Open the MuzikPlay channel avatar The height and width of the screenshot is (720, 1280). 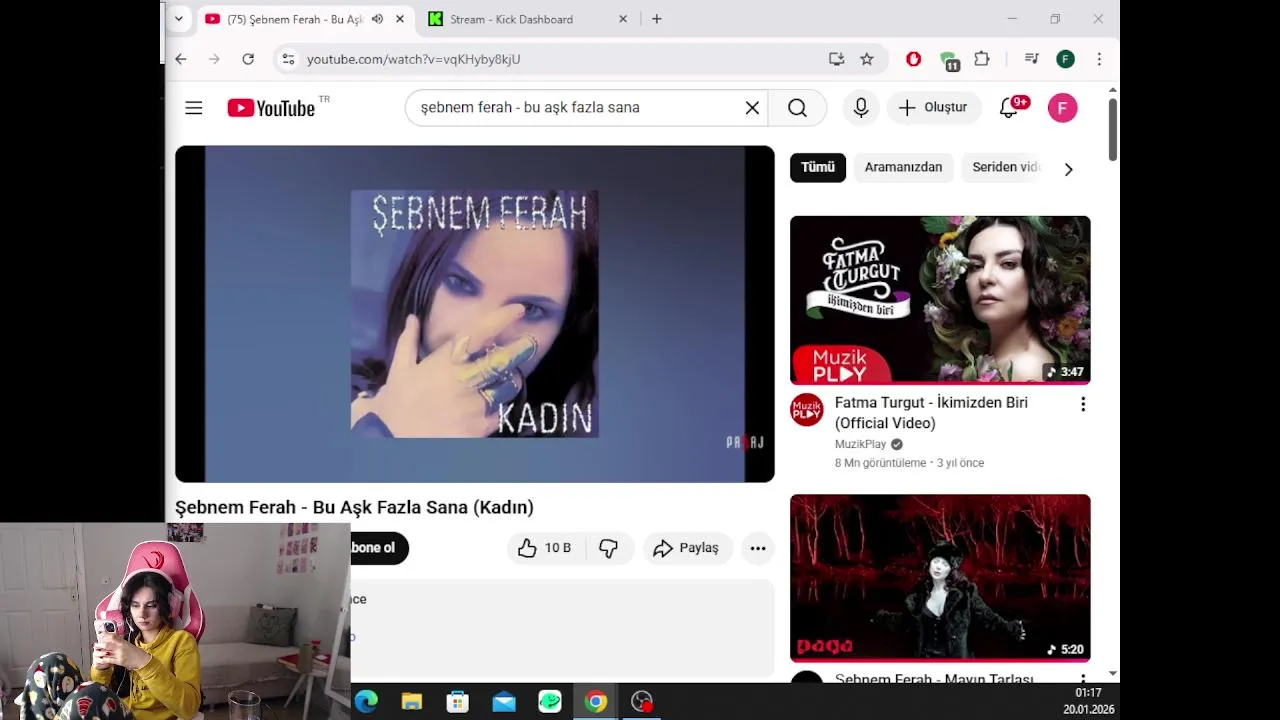click(x=807, y=410)
